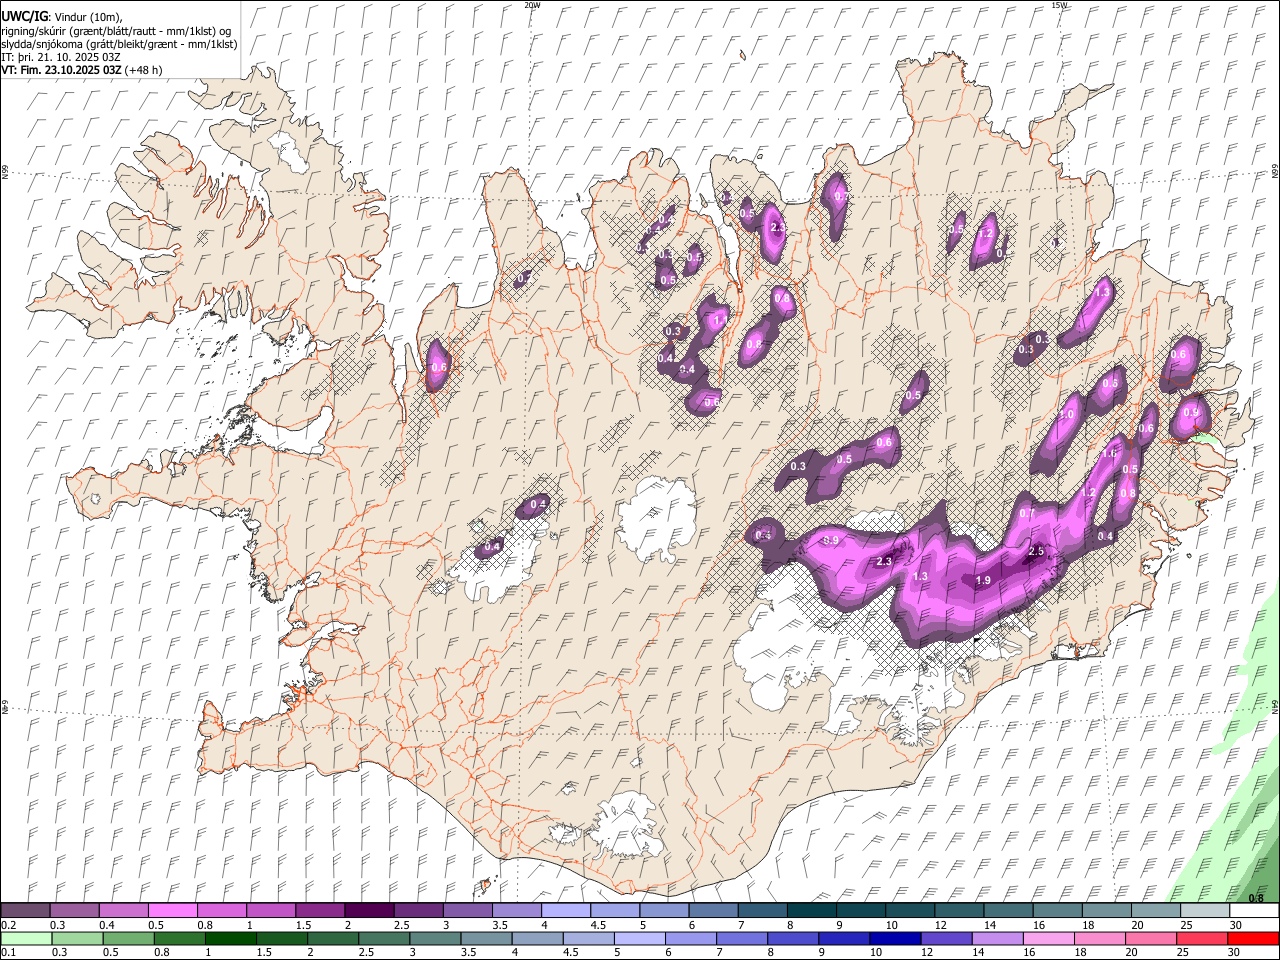Click the violet bottom-row swatch above 14
The height and width of the screenshot is (960, 1280).
point(996,939)
